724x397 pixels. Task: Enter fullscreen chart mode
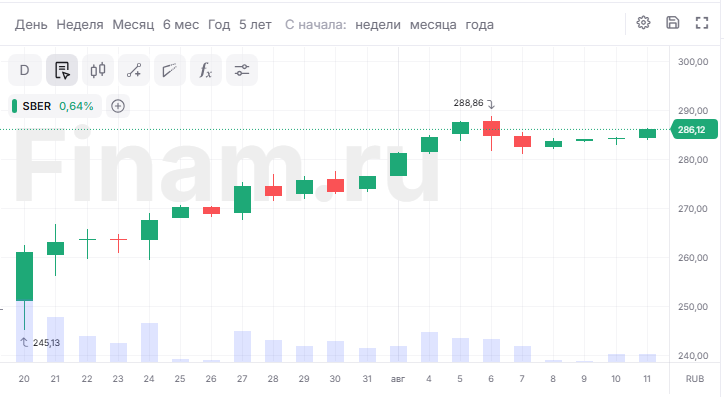(x=702, y=23)
